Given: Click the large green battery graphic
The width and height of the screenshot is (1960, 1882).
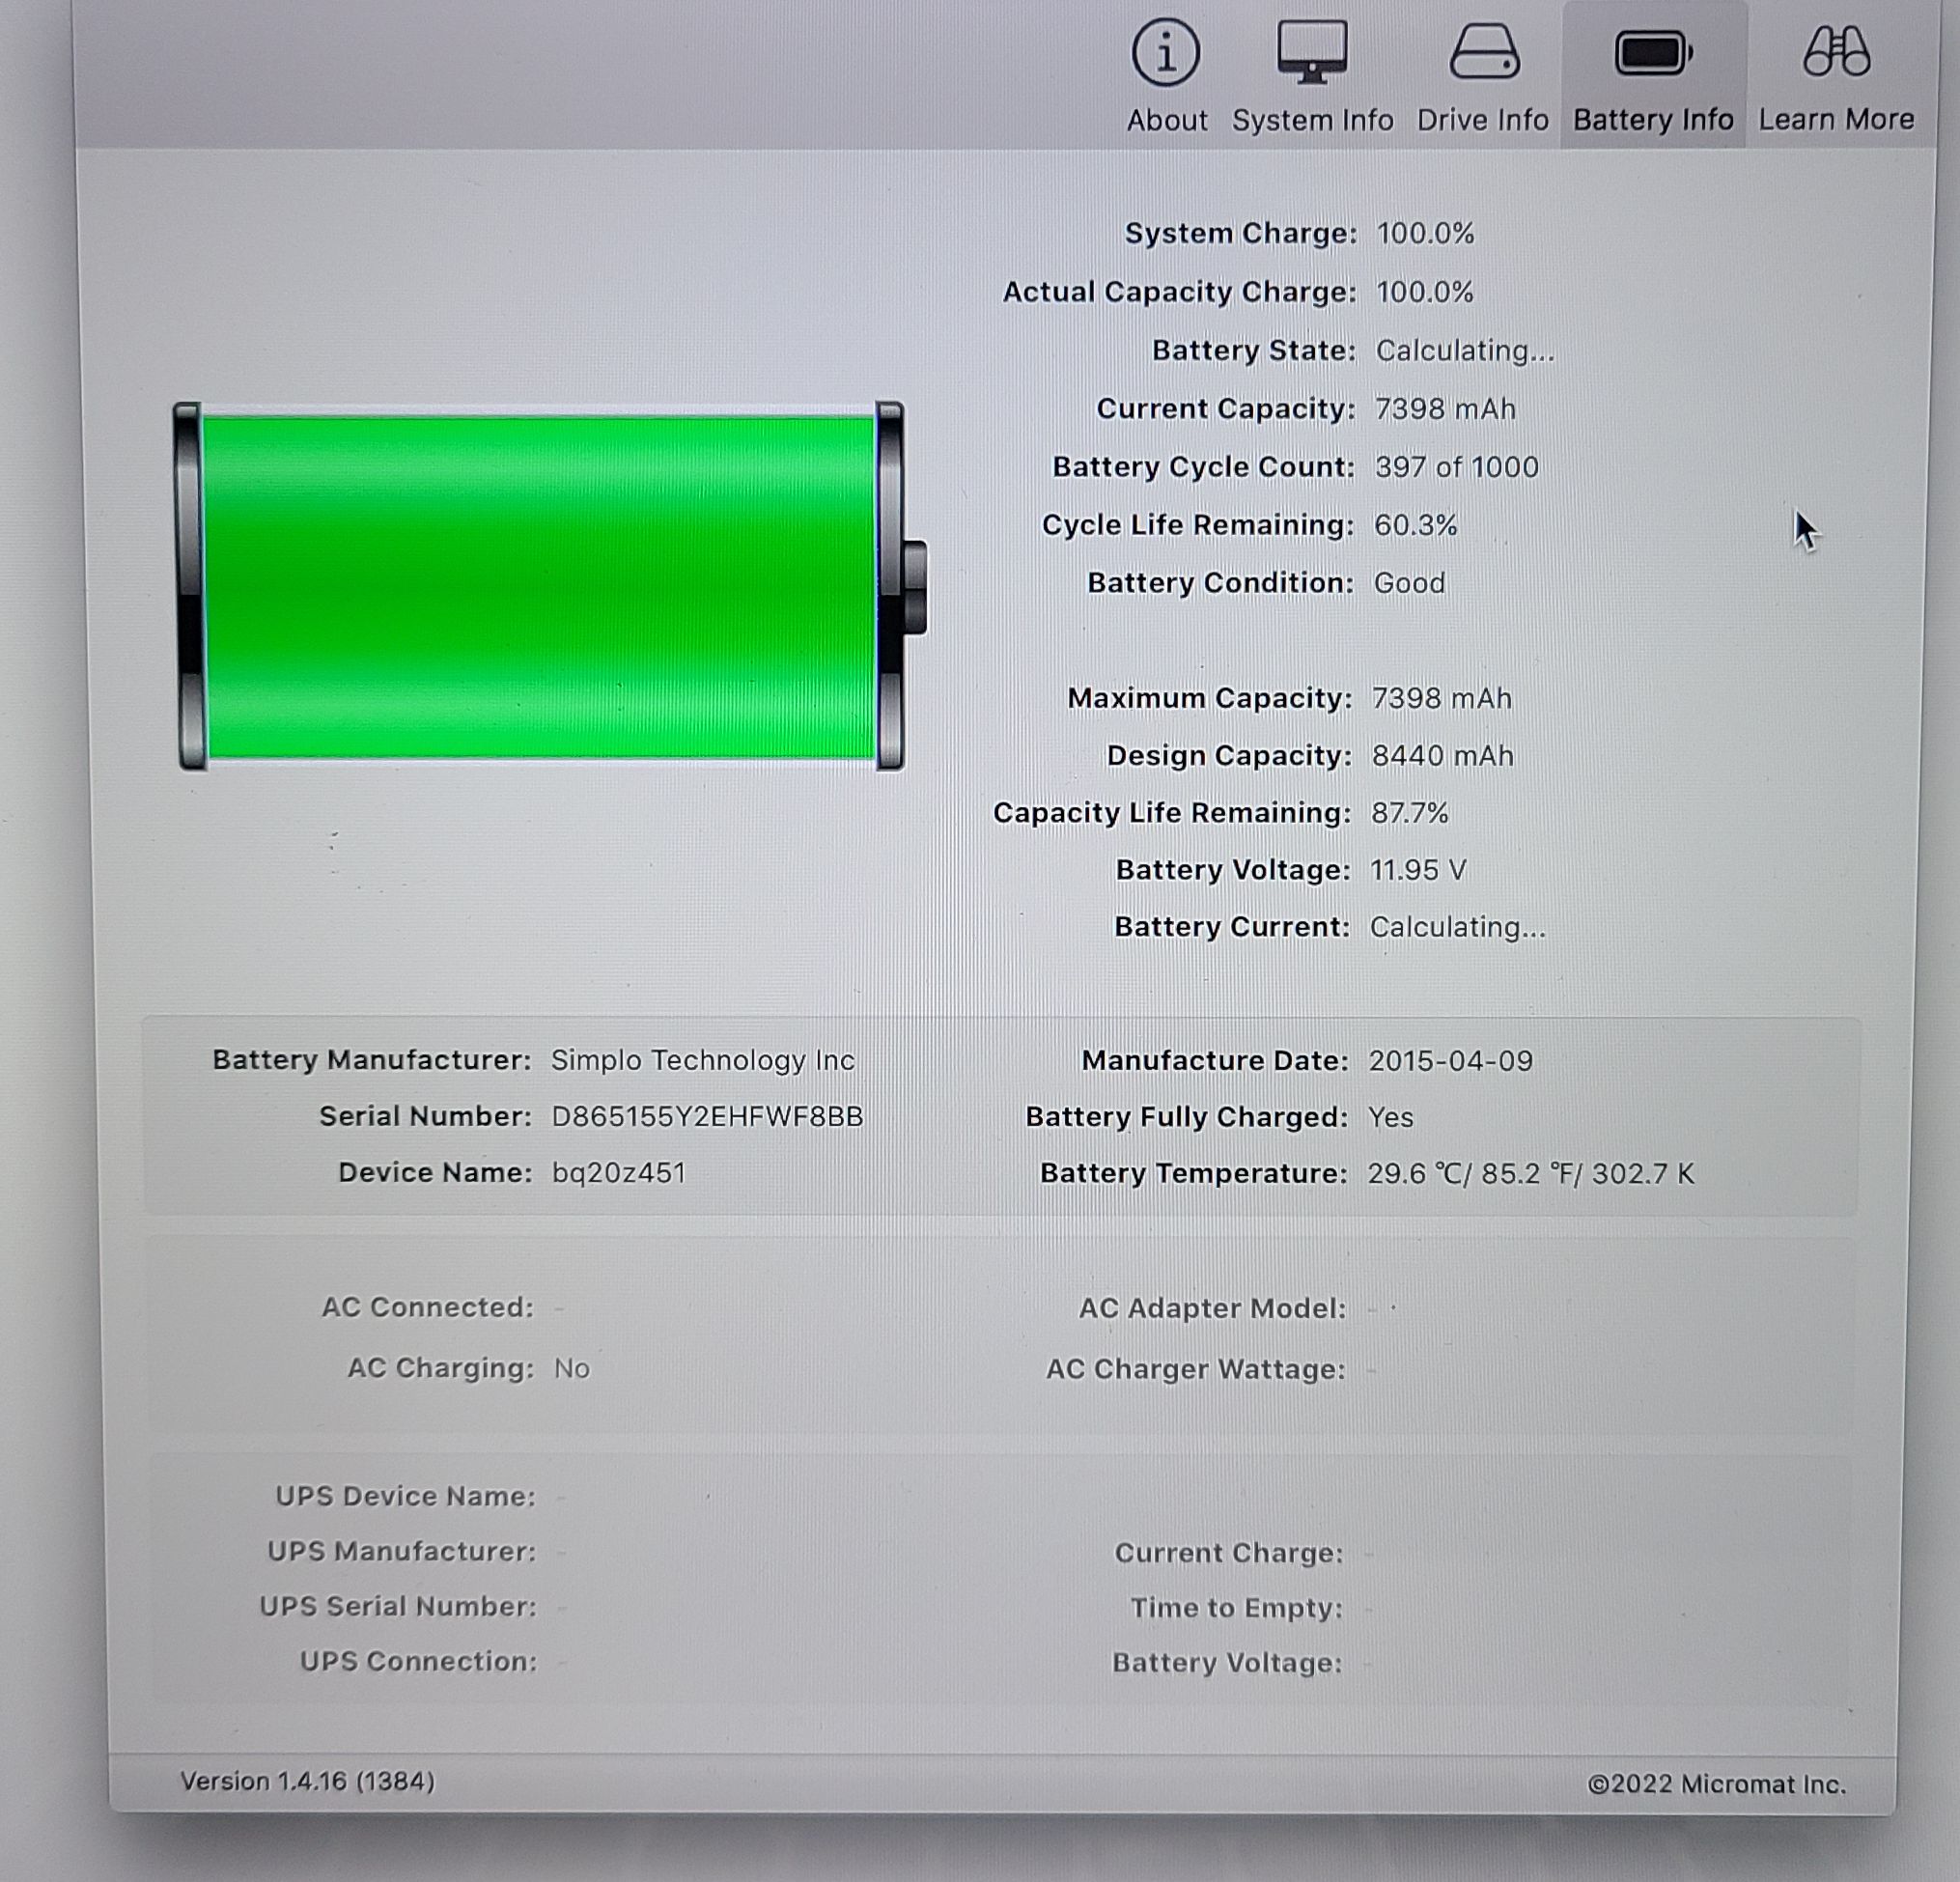Looking at the screenshot, I should [x=540, y=587].
